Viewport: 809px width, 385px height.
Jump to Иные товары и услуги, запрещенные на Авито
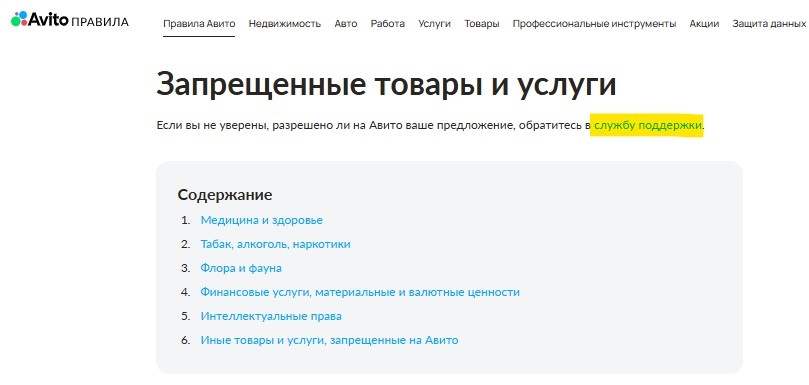pyautogui.click(x=329, y=341)
